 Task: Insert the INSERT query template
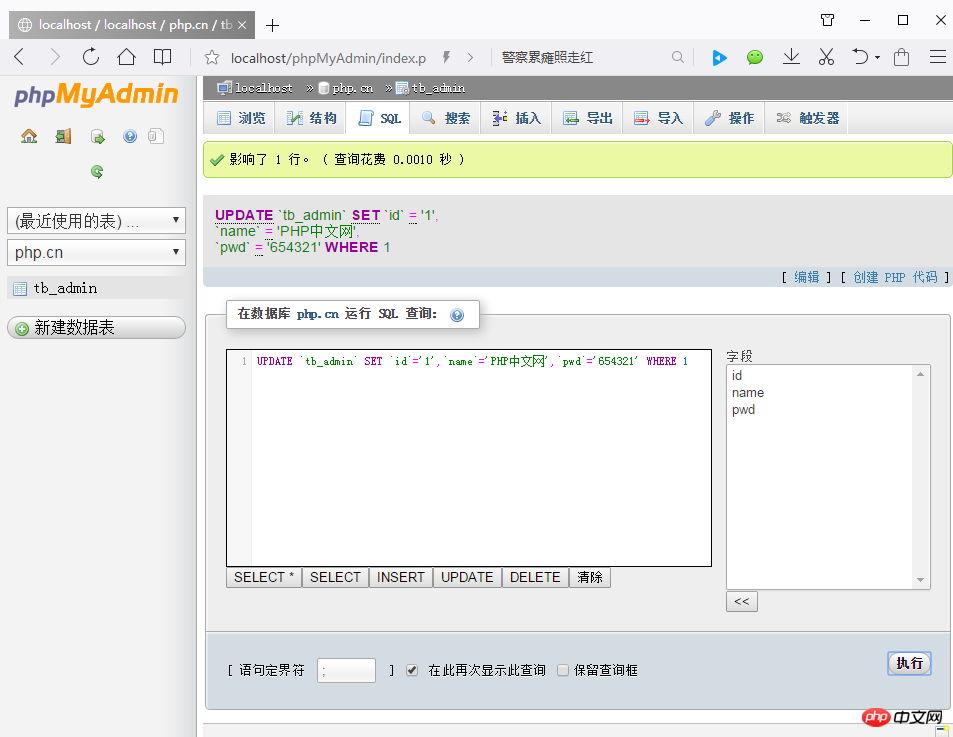[401, 577]
